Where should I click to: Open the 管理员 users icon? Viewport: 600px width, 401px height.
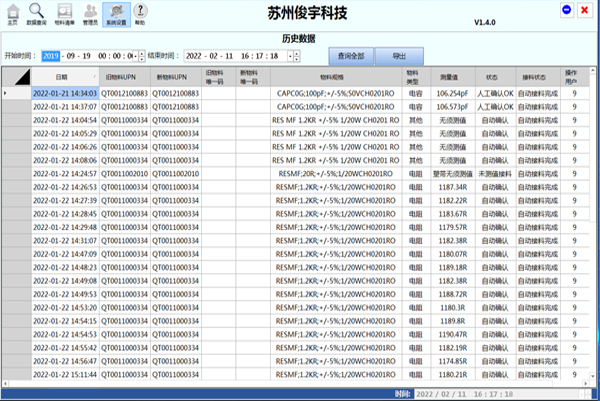pyautogui.click(x=90, y=15)
